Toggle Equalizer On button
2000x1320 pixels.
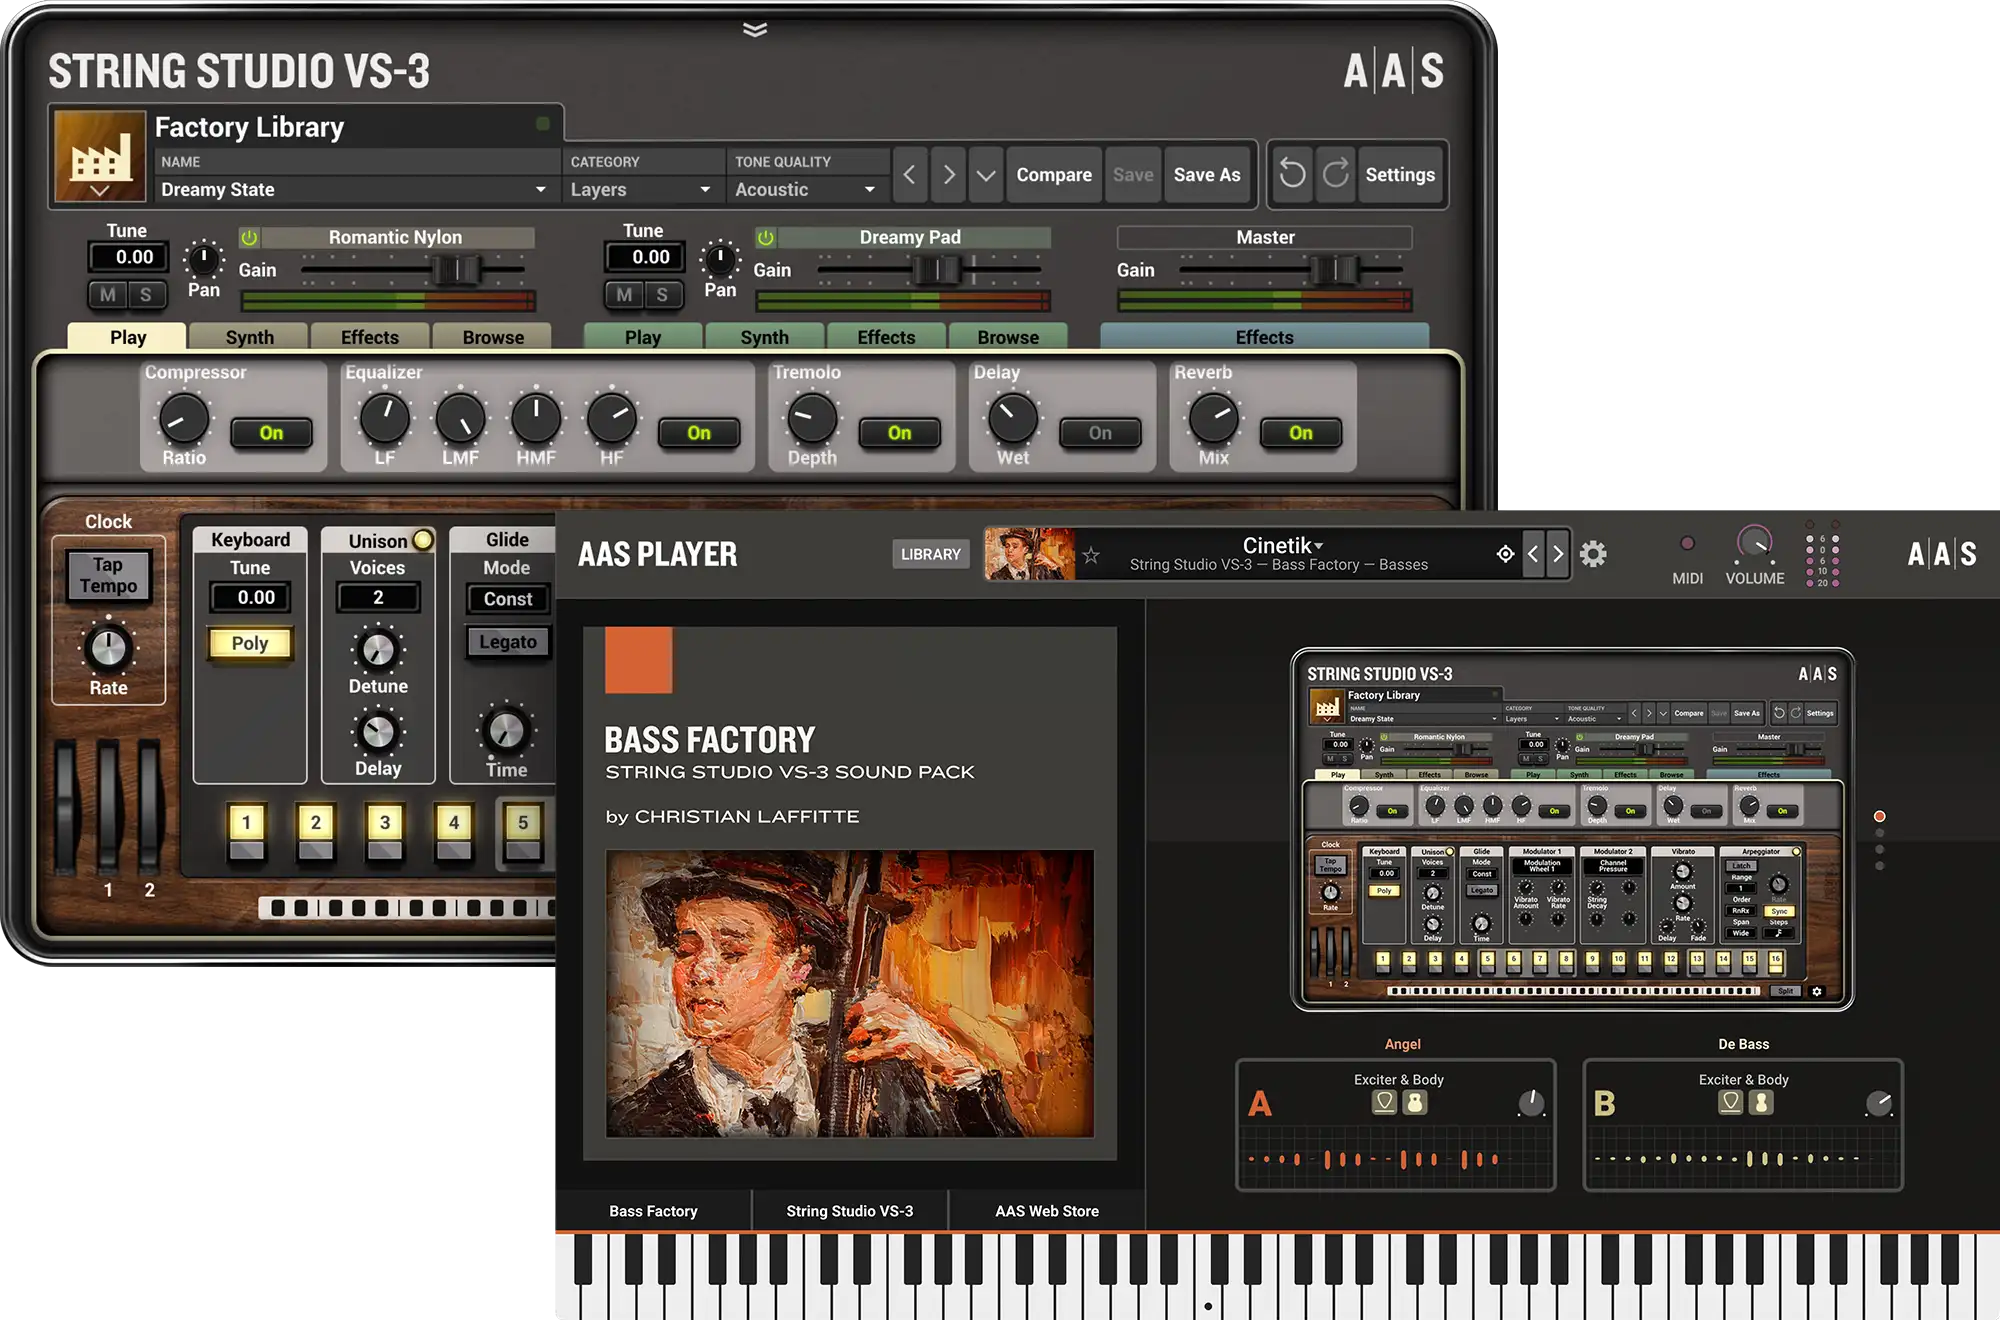699,433
